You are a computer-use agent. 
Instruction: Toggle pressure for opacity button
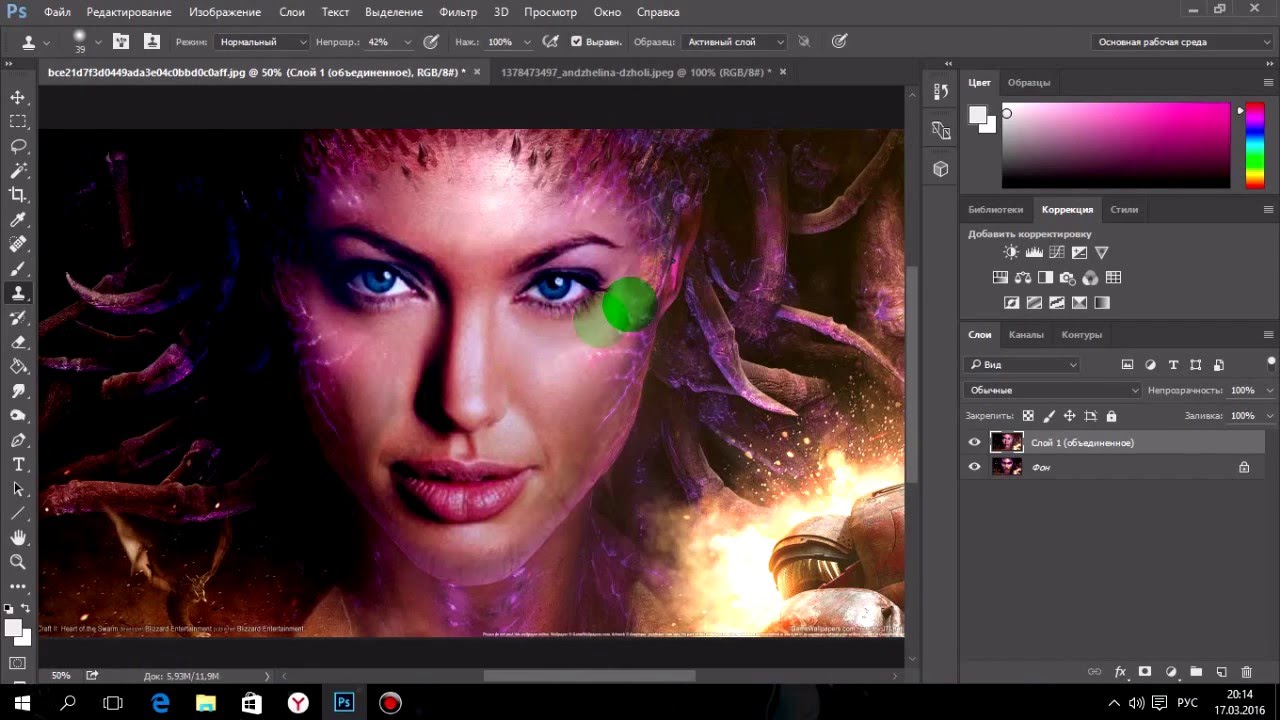pyautogui.click(x=430, y=42)
